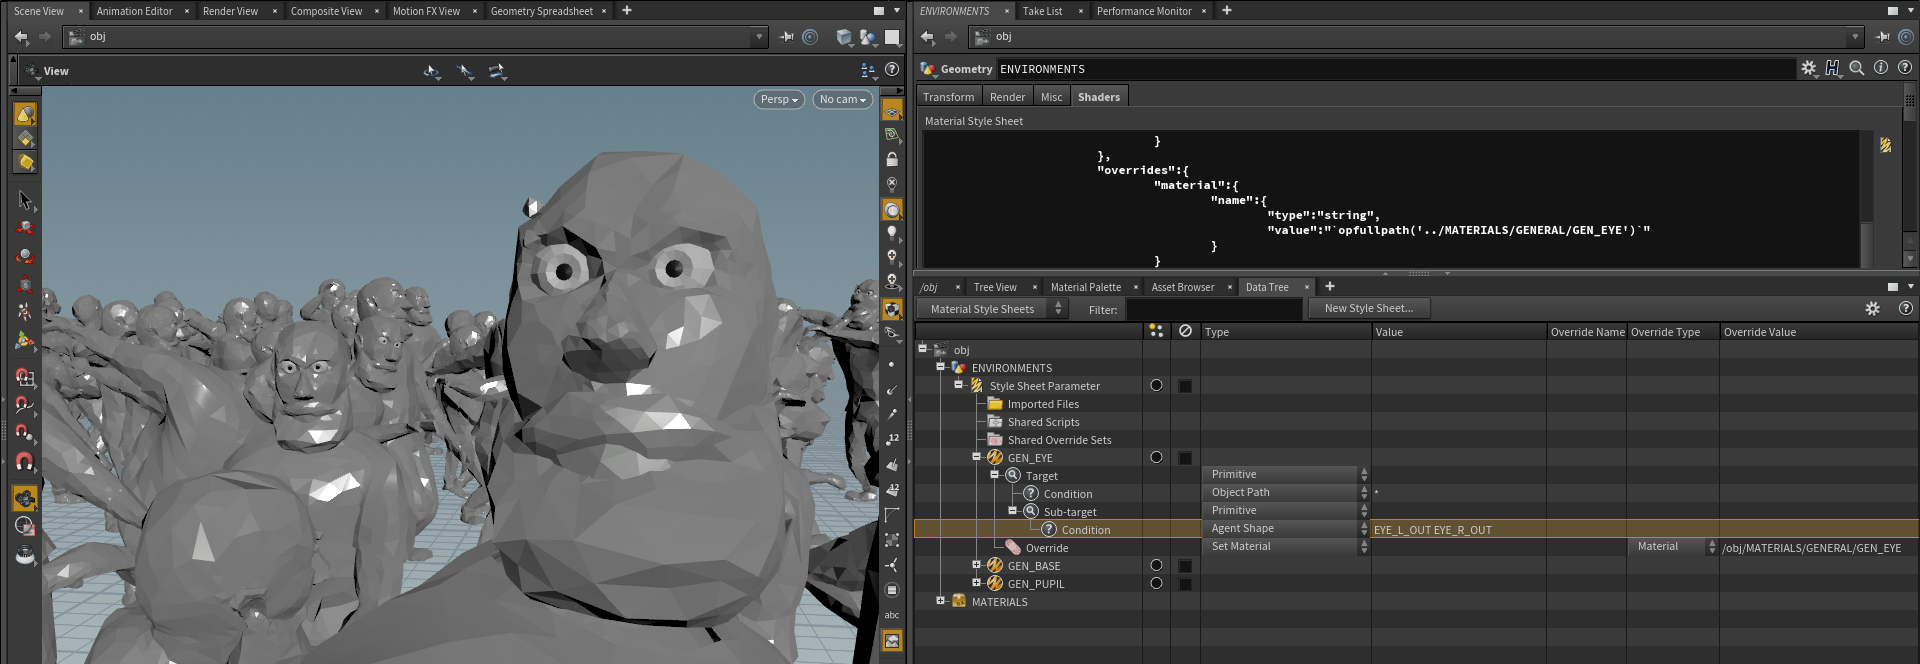Click the bypass column header icon
The height and width of the screenshot is (664, 1920).
(1185, 331)
